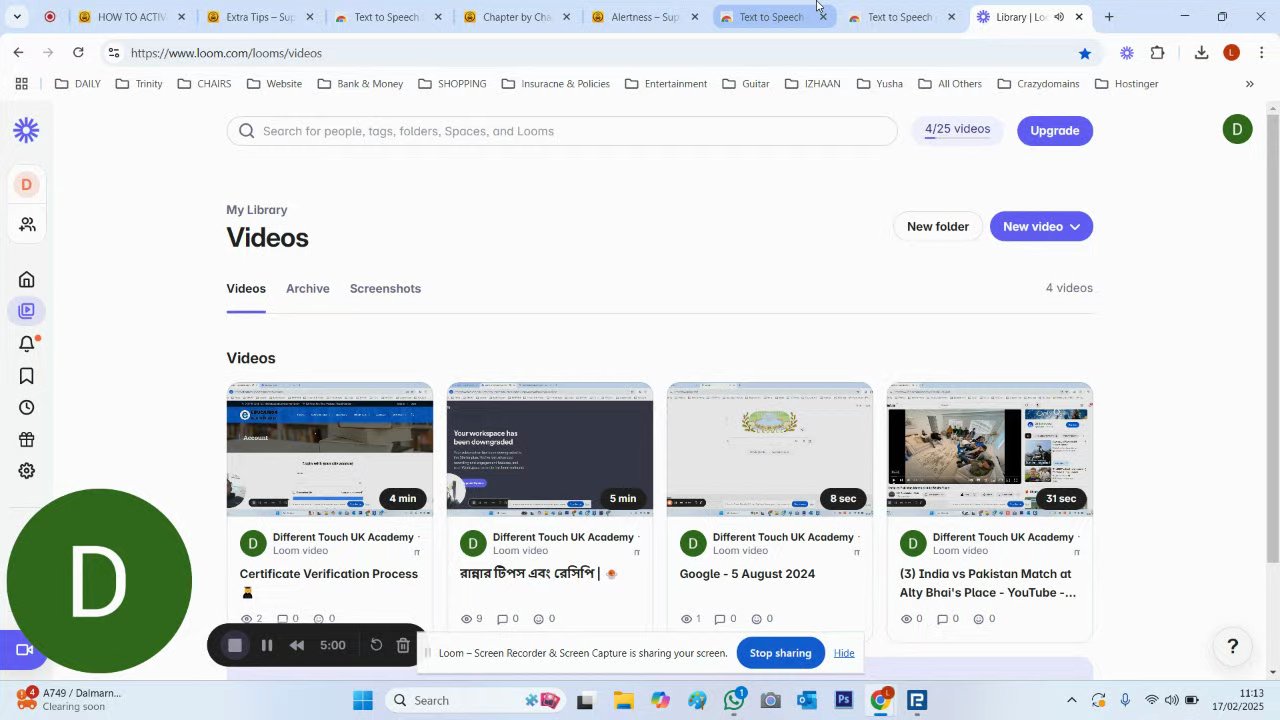
Task: Open Entertainment bookmarks folder
Action: [666, 84]
